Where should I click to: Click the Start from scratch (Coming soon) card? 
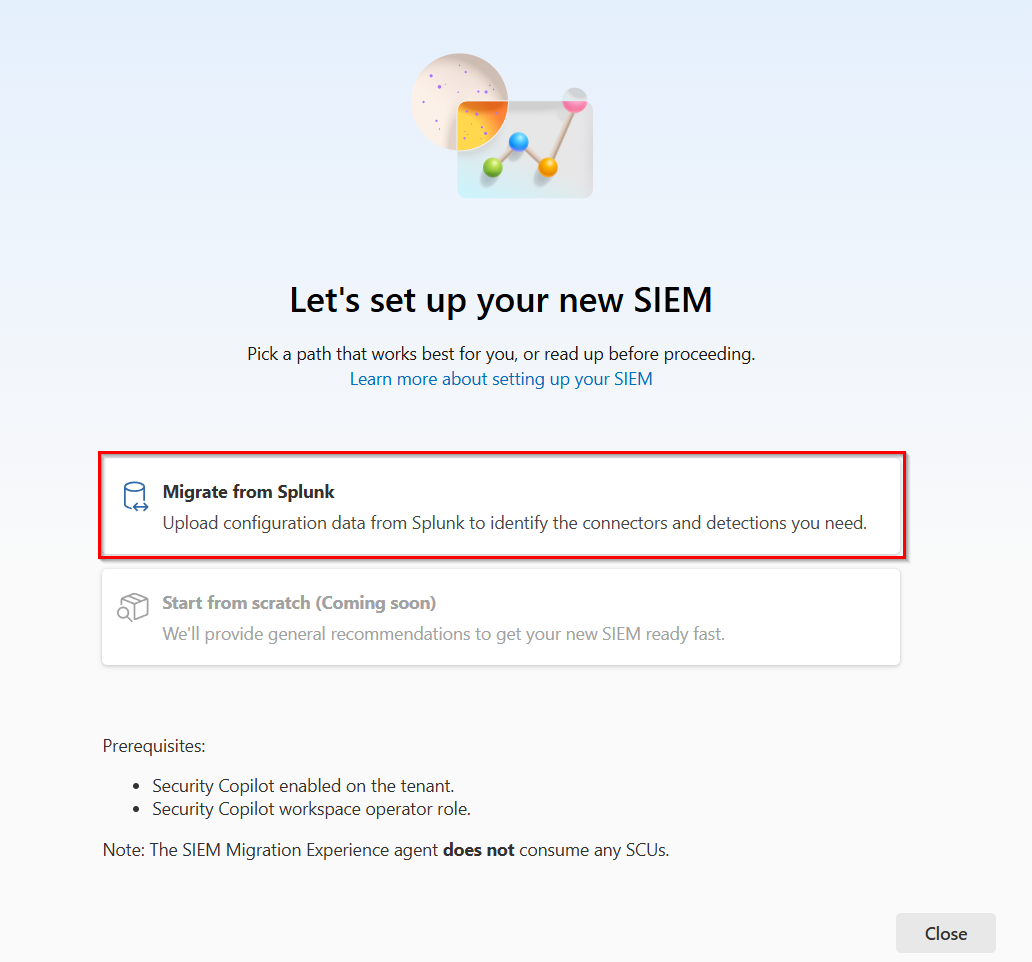tap(501, 618)
